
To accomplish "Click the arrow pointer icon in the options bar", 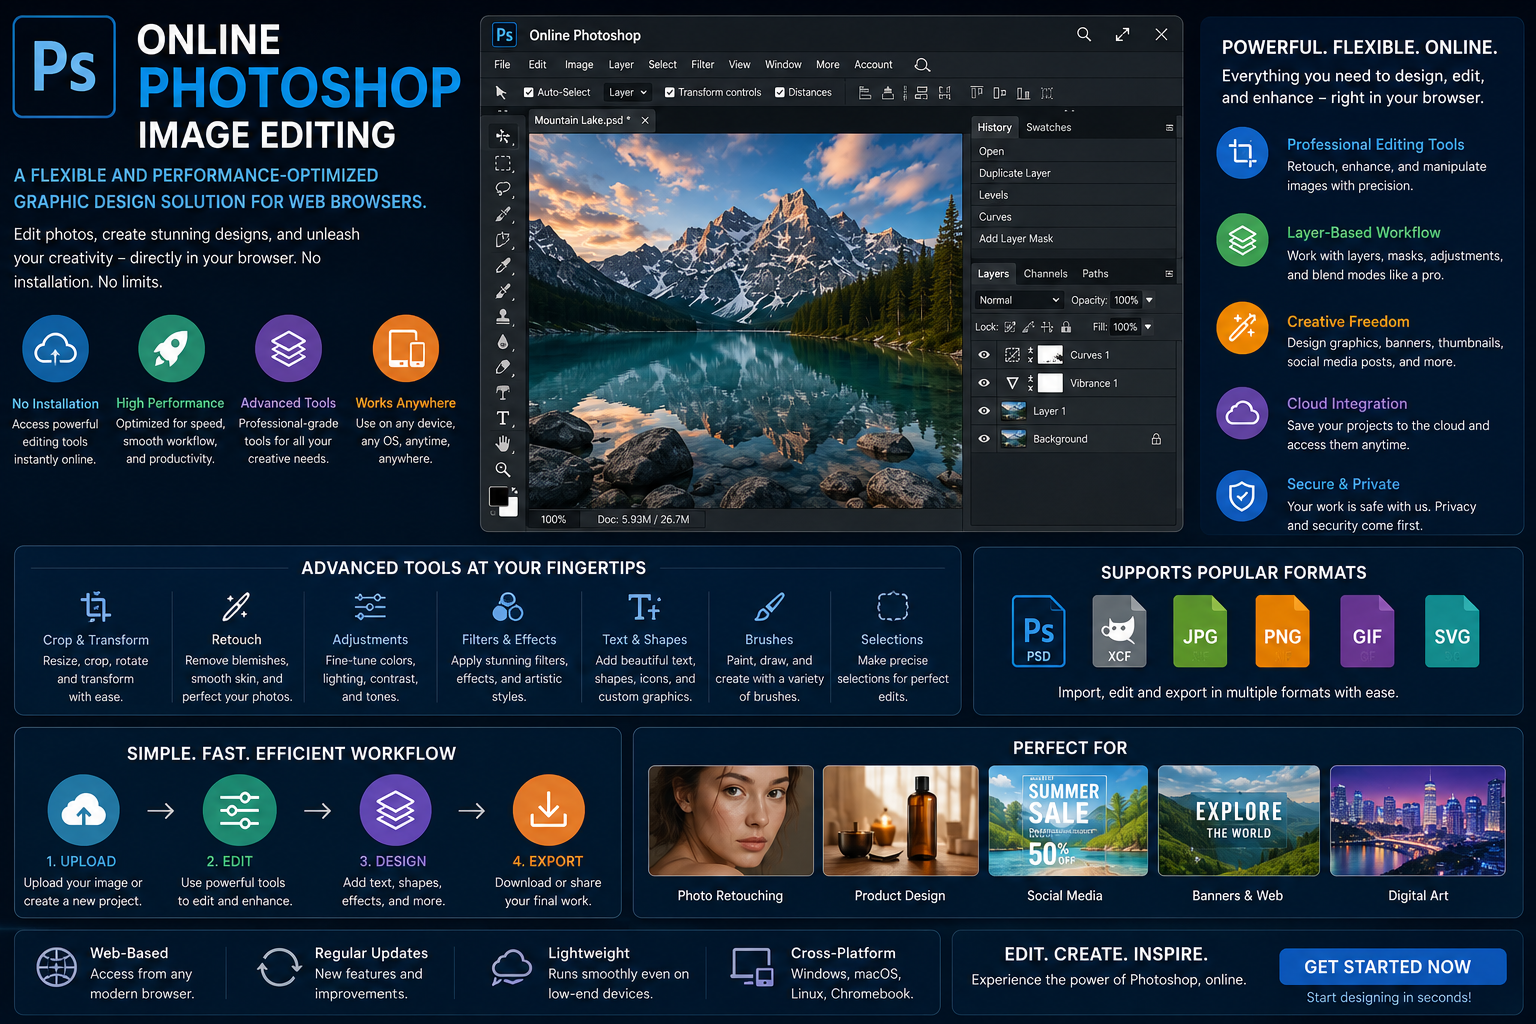I will click(501, 92).
